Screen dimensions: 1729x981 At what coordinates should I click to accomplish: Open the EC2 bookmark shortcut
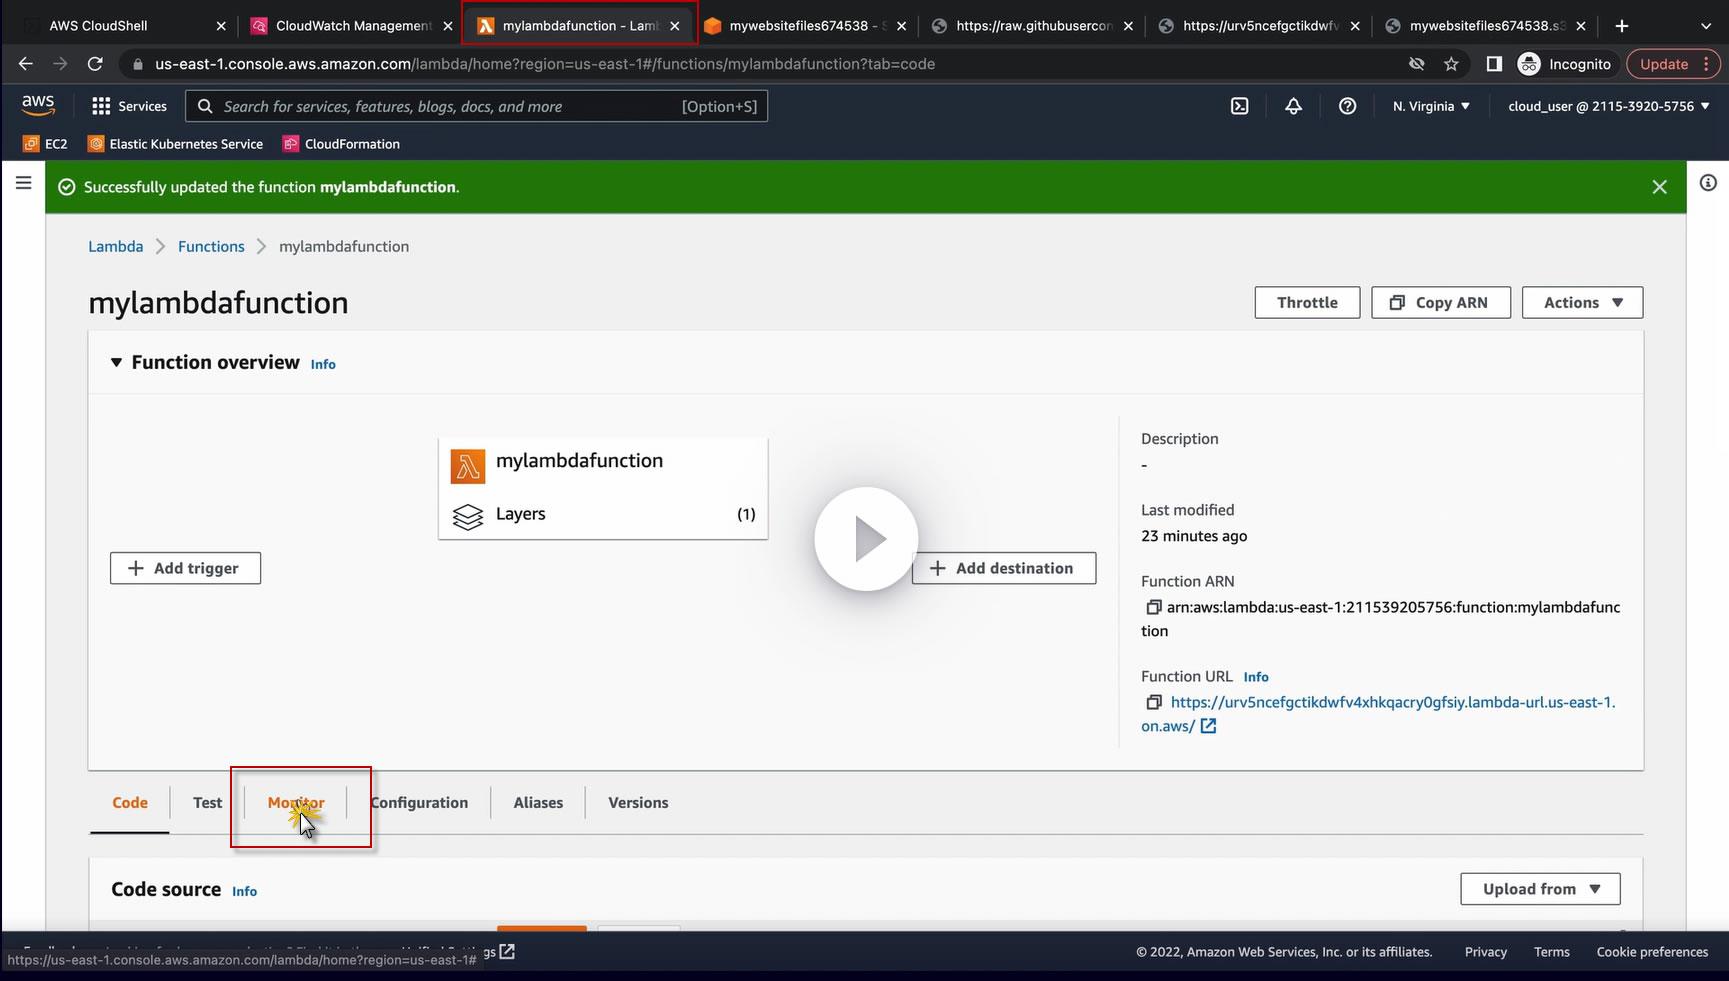46,144
